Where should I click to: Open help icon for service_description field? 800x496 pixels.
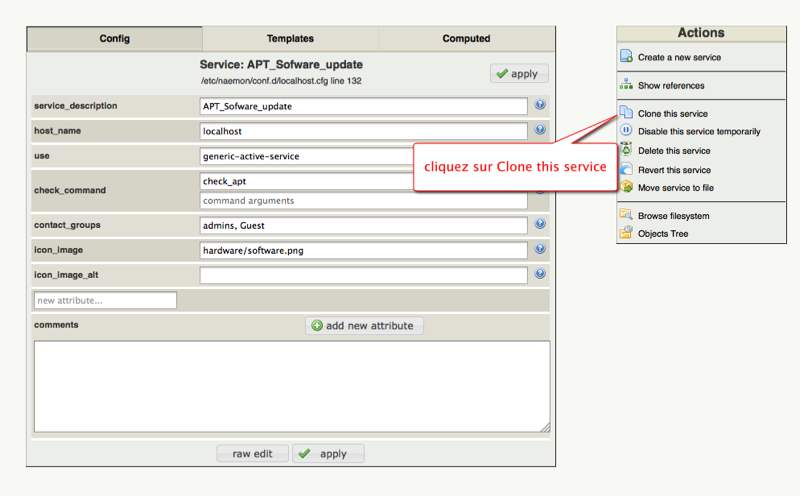click(x=540, y=105)
